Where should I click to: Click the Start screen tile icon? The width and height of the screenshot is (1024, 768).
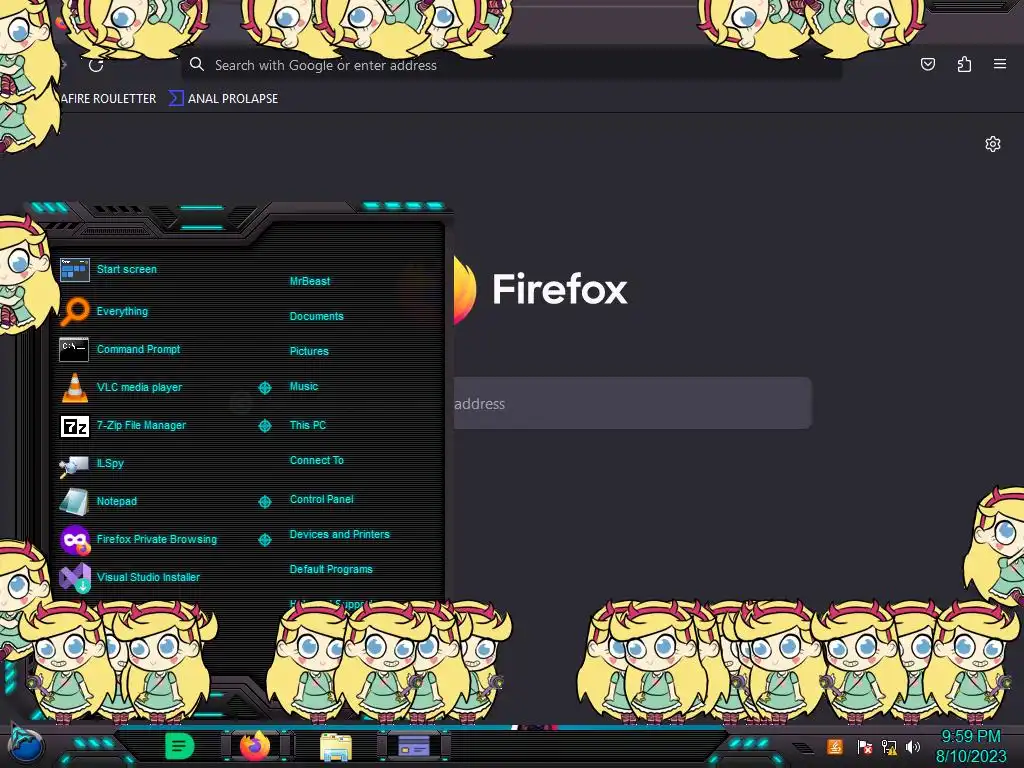coord(74,269)
